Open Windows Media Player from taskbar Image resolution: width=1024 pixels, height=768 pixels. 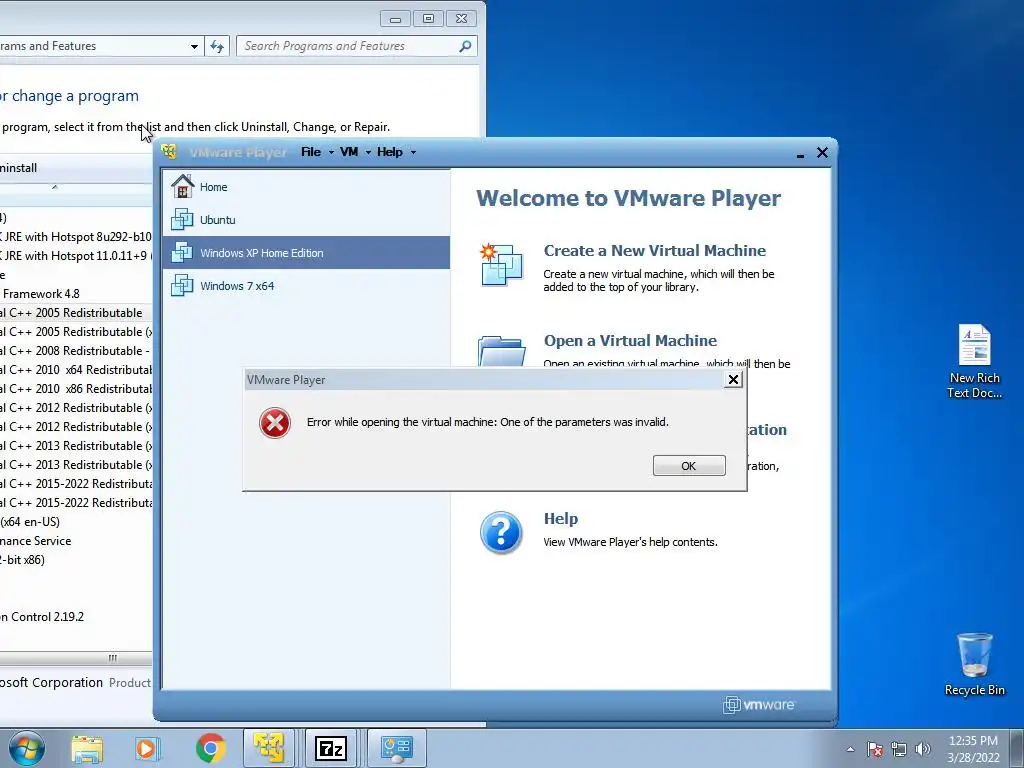point(148,748)
